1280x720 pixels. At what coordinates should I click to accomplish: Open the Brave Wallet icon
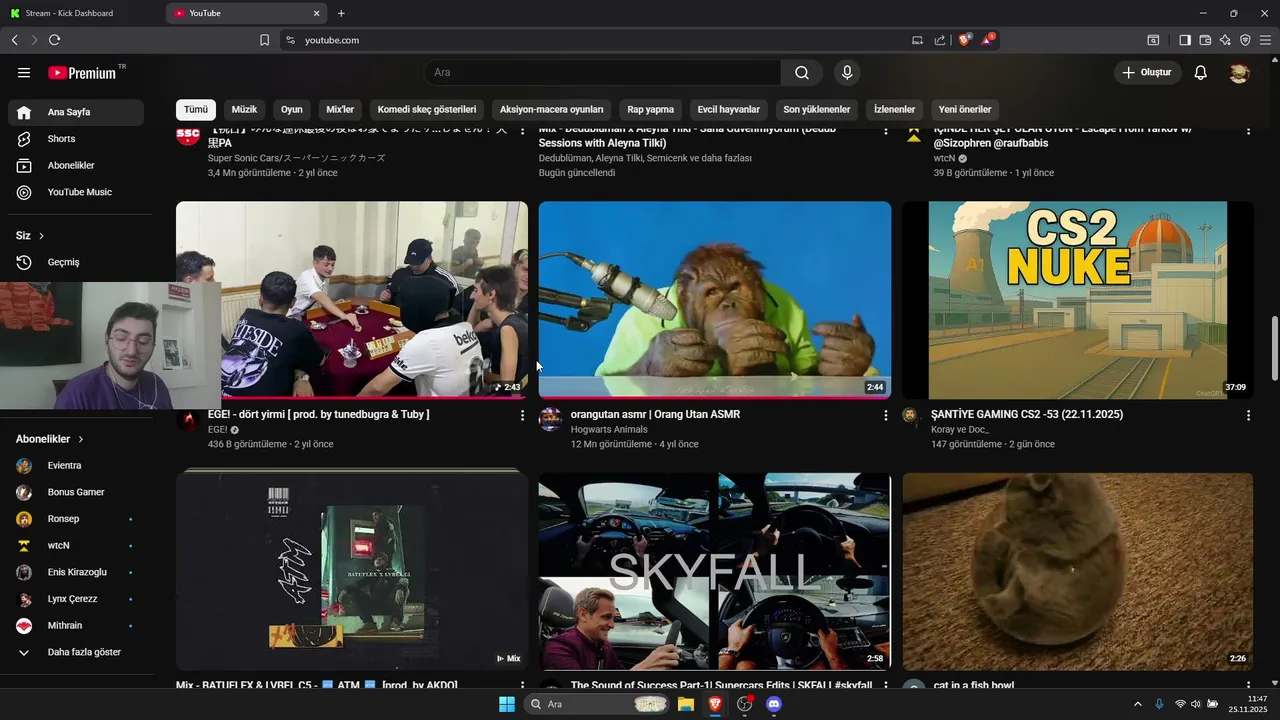(1205, 40)
